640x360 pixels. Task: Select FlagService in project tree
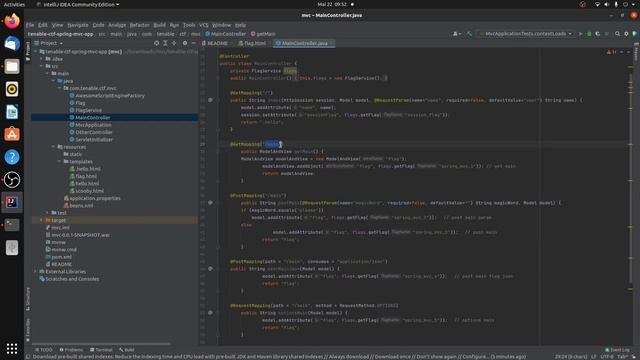point(89,110)
